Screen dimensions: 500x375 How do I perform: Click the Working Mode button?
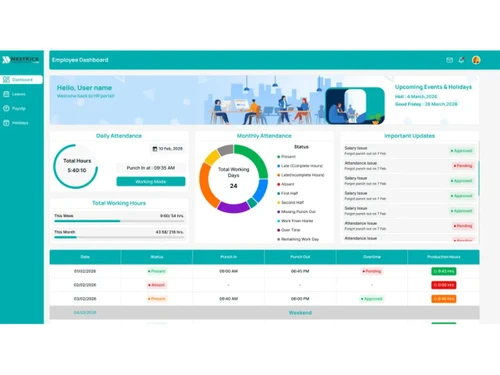coord(151,181)
